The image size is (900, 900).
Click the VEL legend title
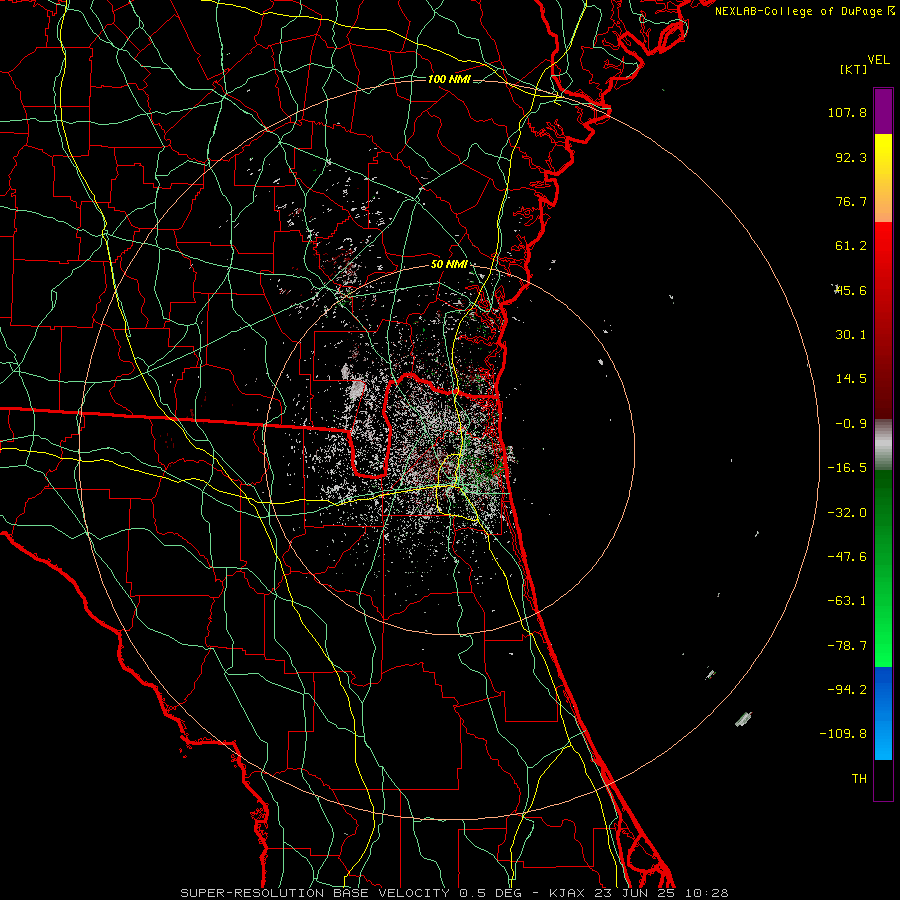click(x=878, y=60)
